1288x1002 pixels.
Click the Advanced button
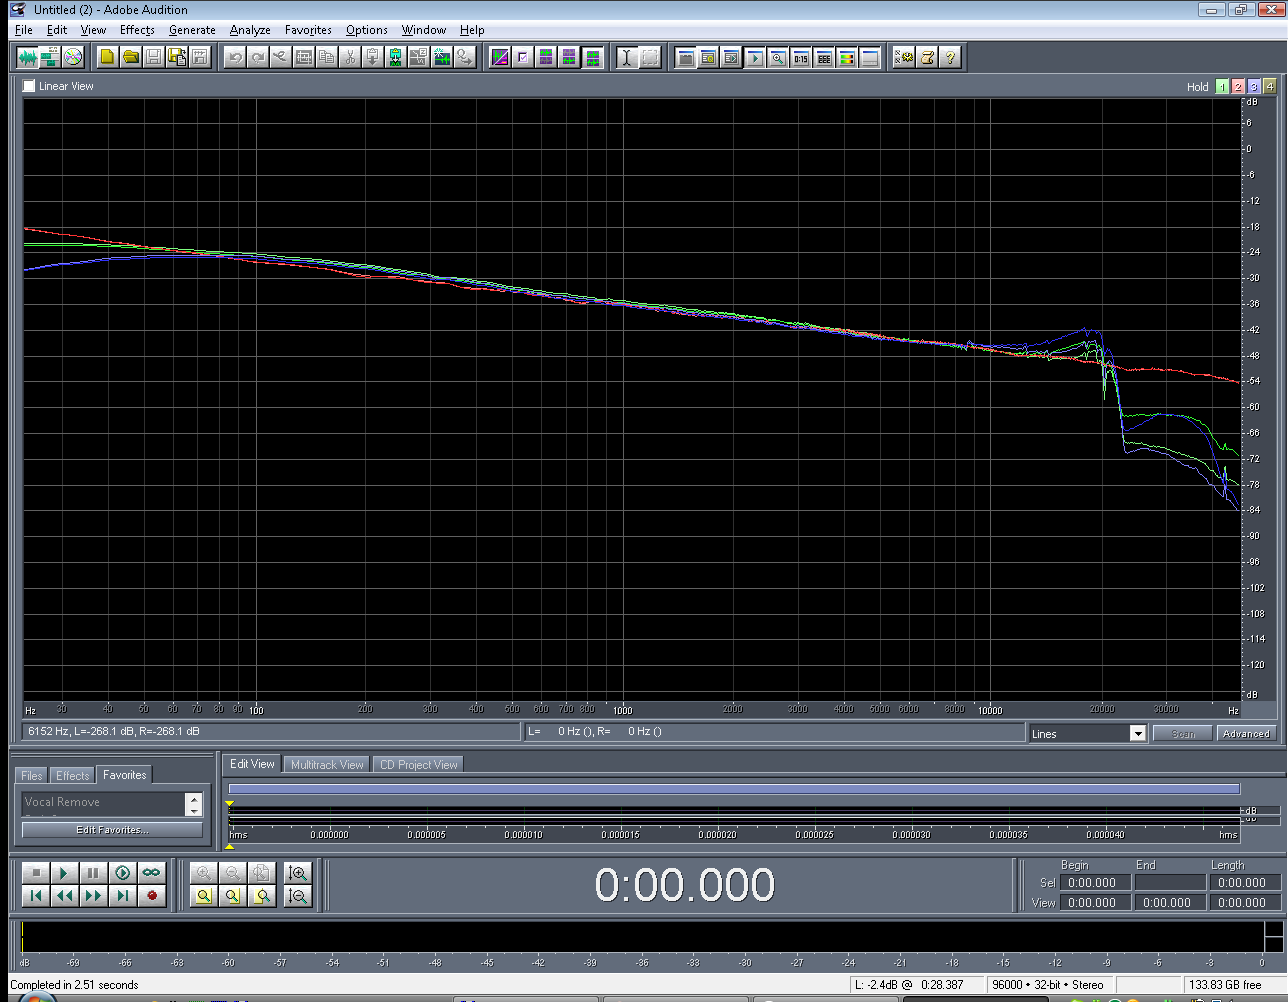click(1245, 734)
